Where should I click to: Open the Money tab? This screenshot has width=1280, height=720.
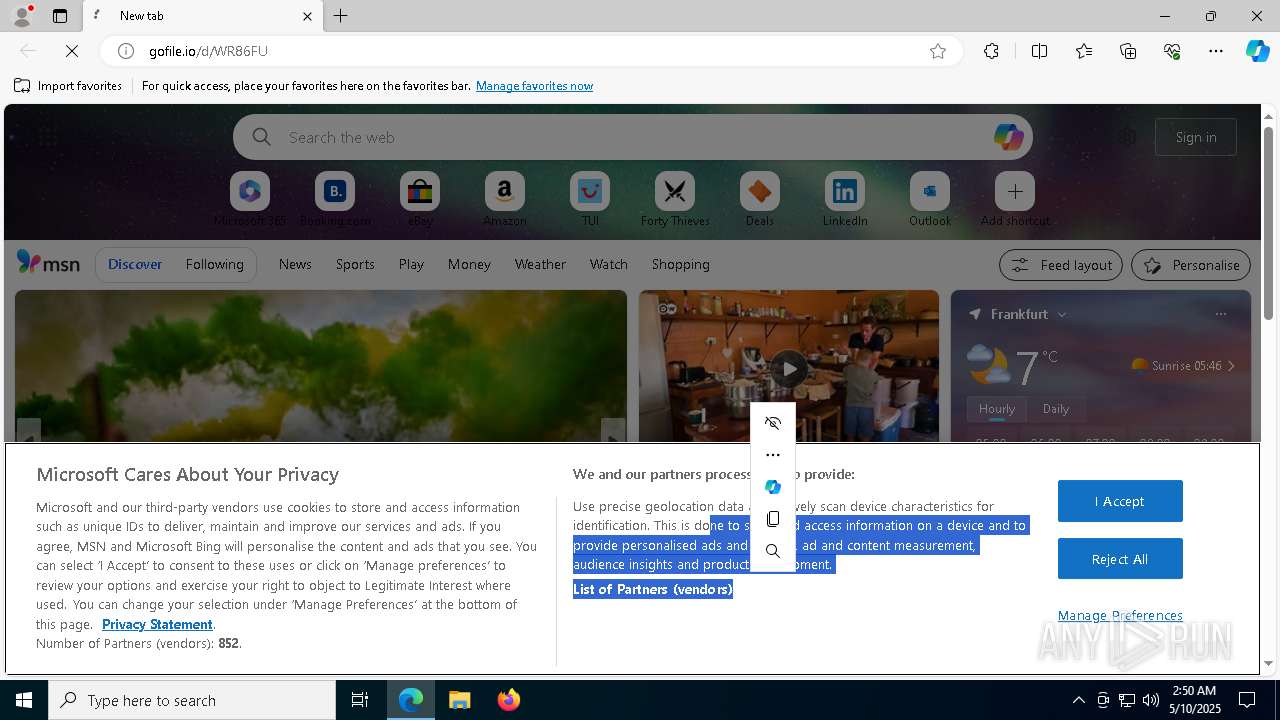pos(469,264)
